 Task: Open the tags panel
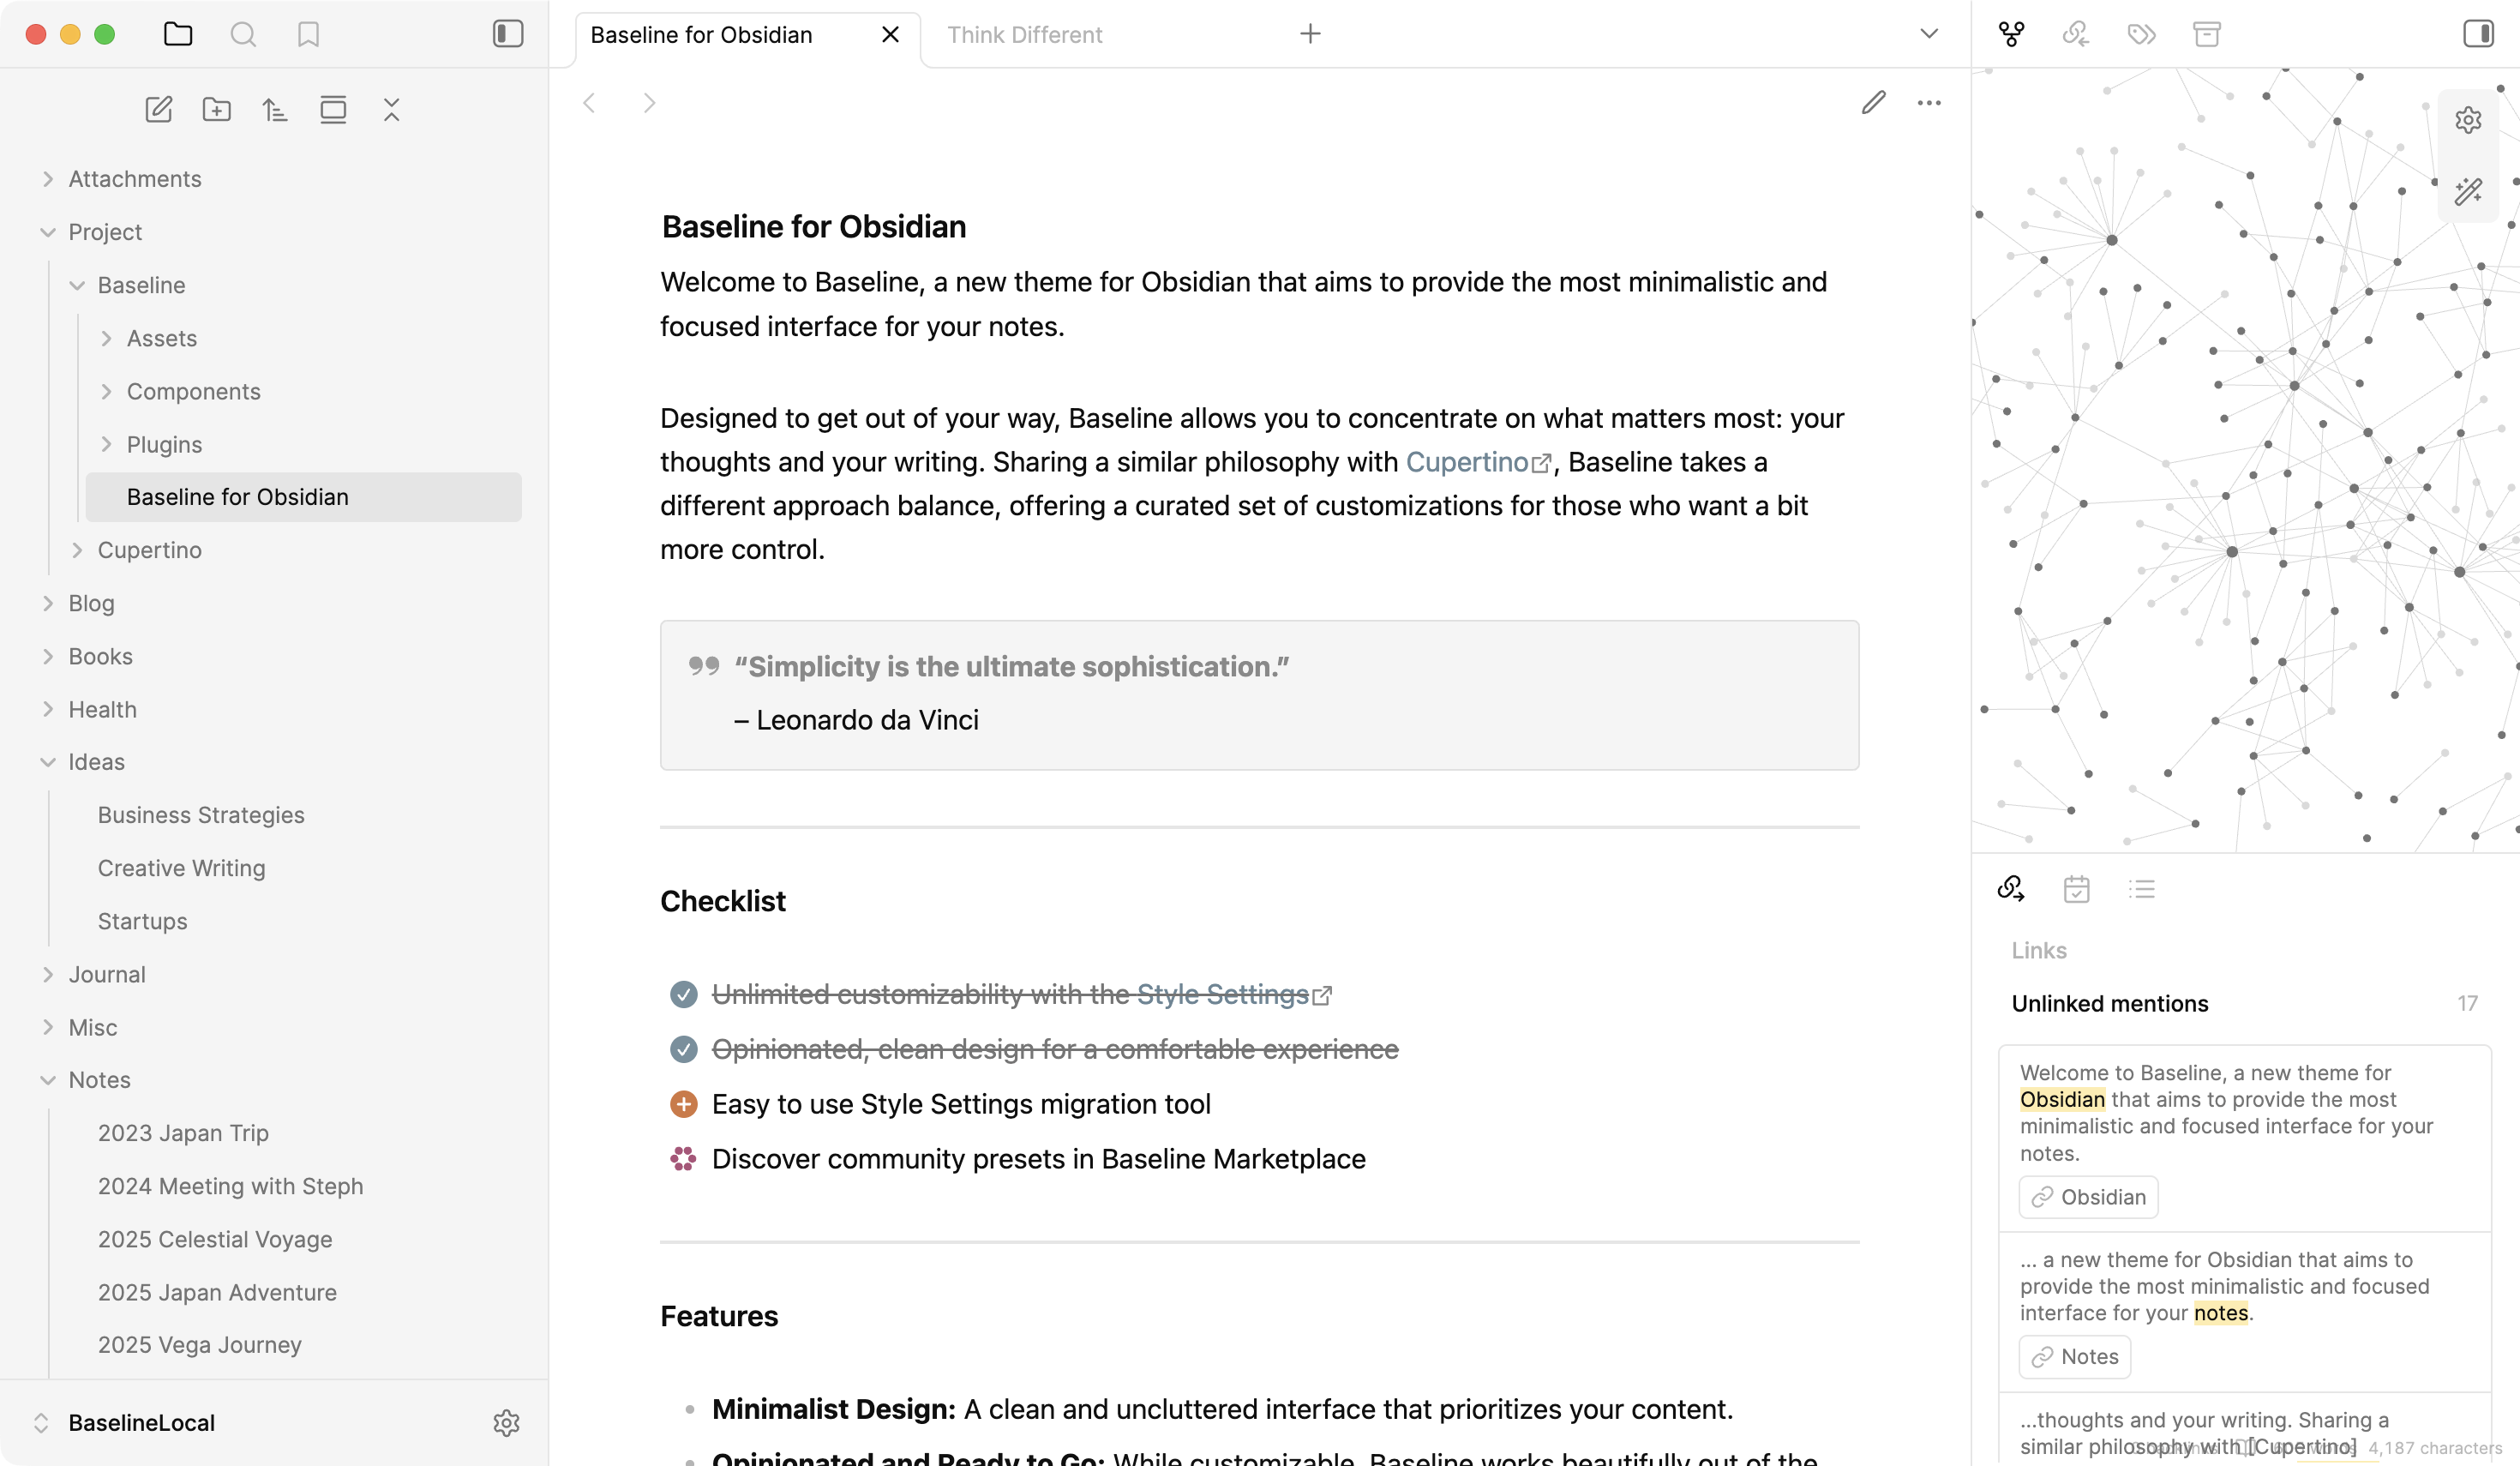pos(2141,33)
